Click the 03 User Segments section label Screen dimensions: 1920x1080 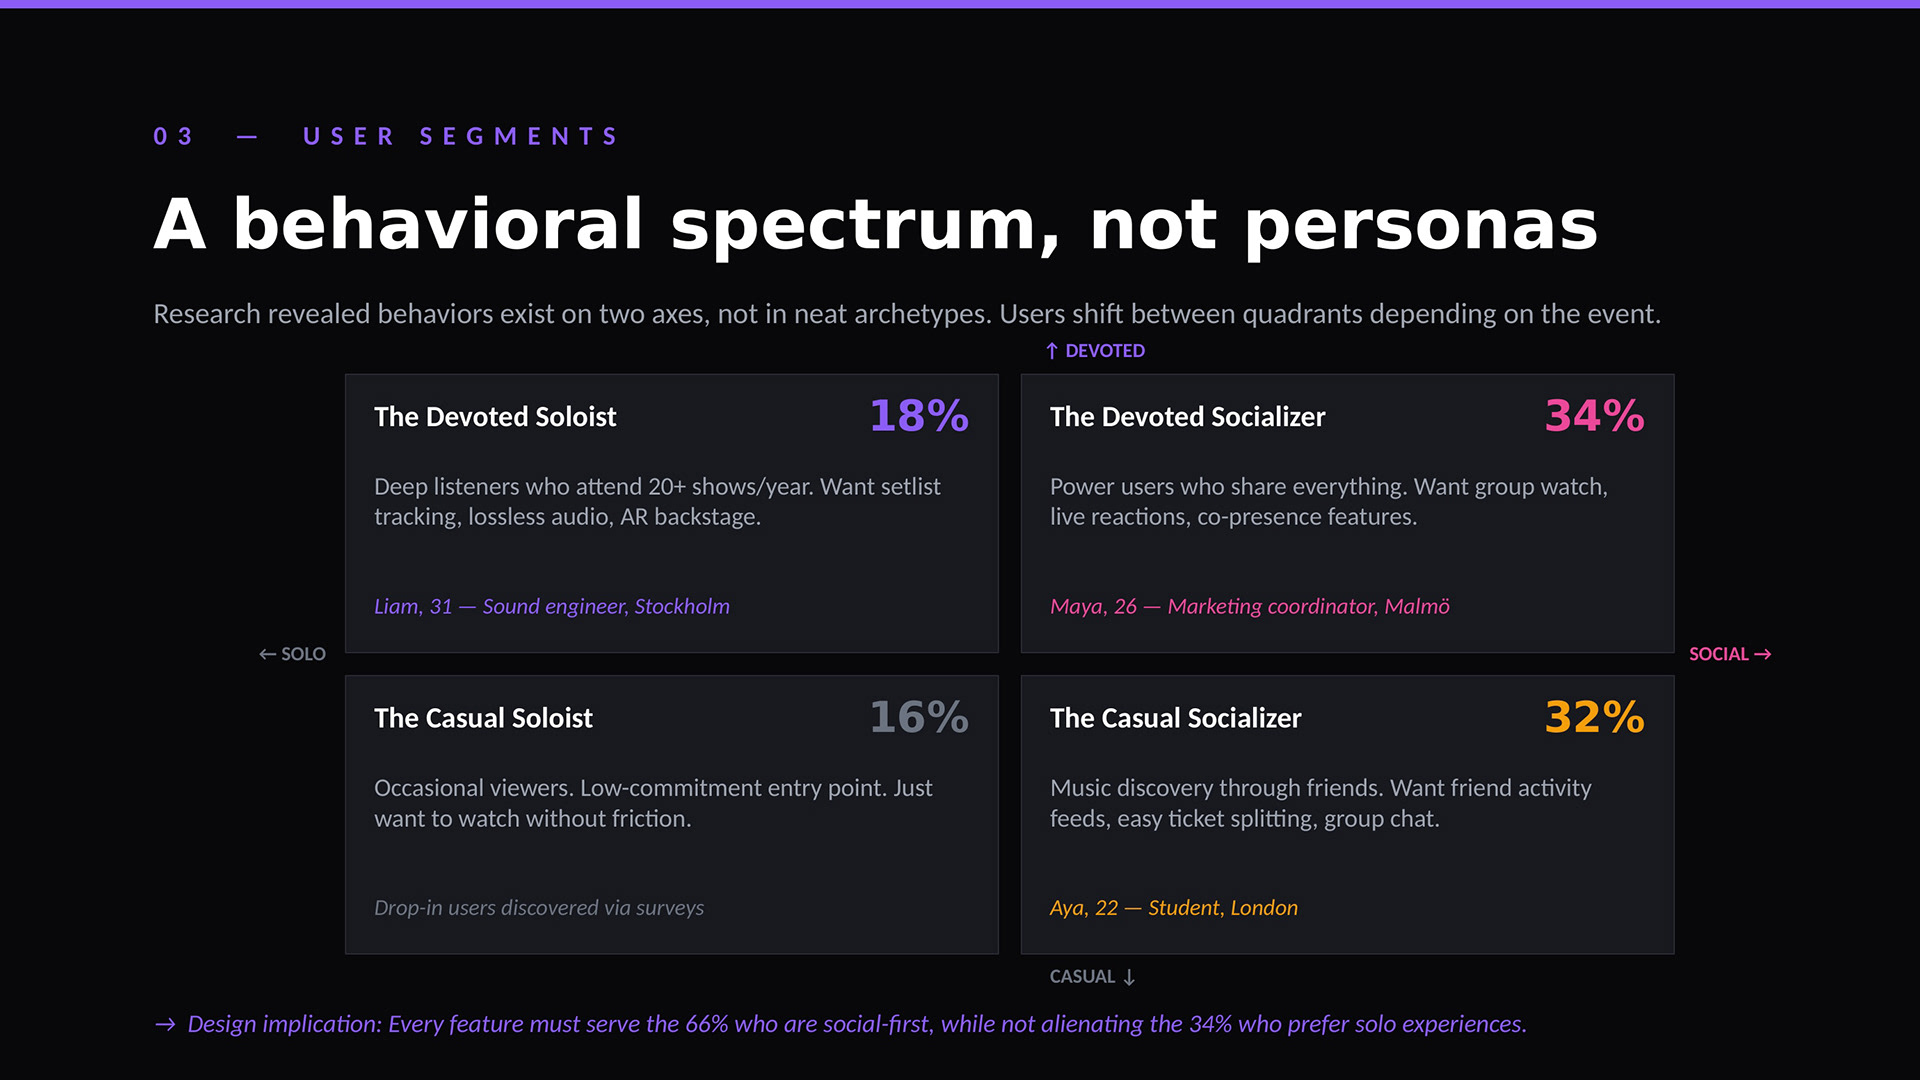pos(387,136)
